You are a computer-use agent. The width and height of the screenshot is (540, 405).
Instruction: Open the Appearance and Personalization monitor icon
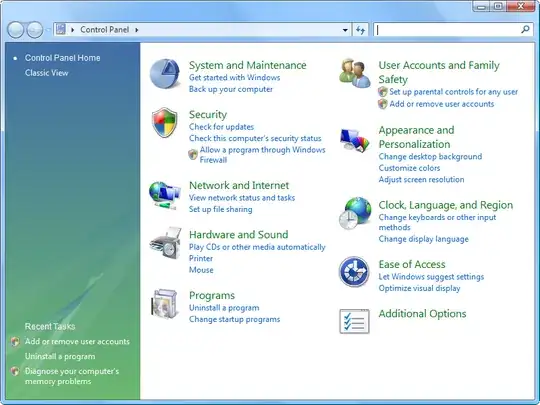(x=354, y=140)
